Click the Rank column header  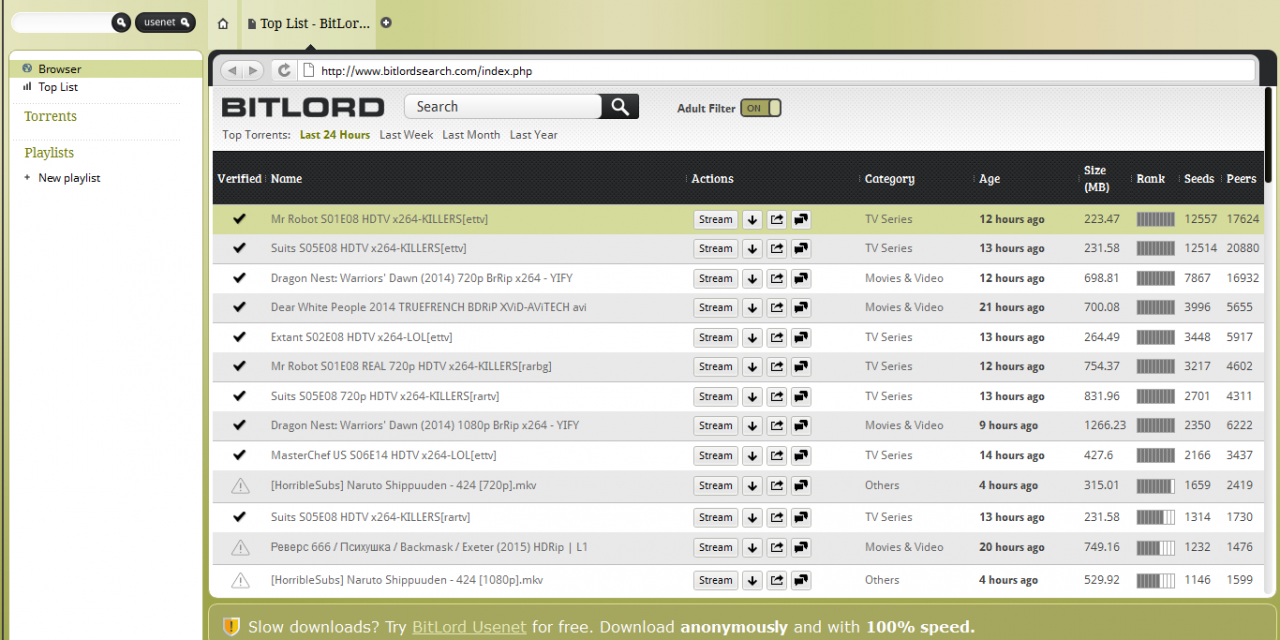pos(1151,179)
